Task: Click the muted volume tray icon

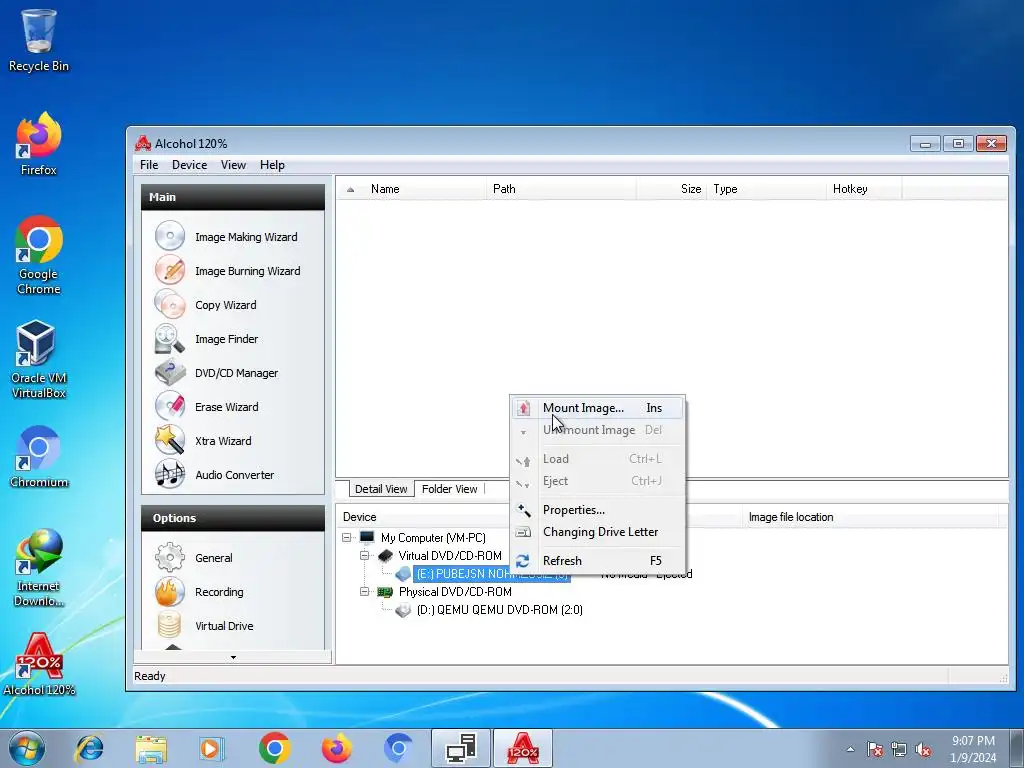Action: tap(923, 749)
